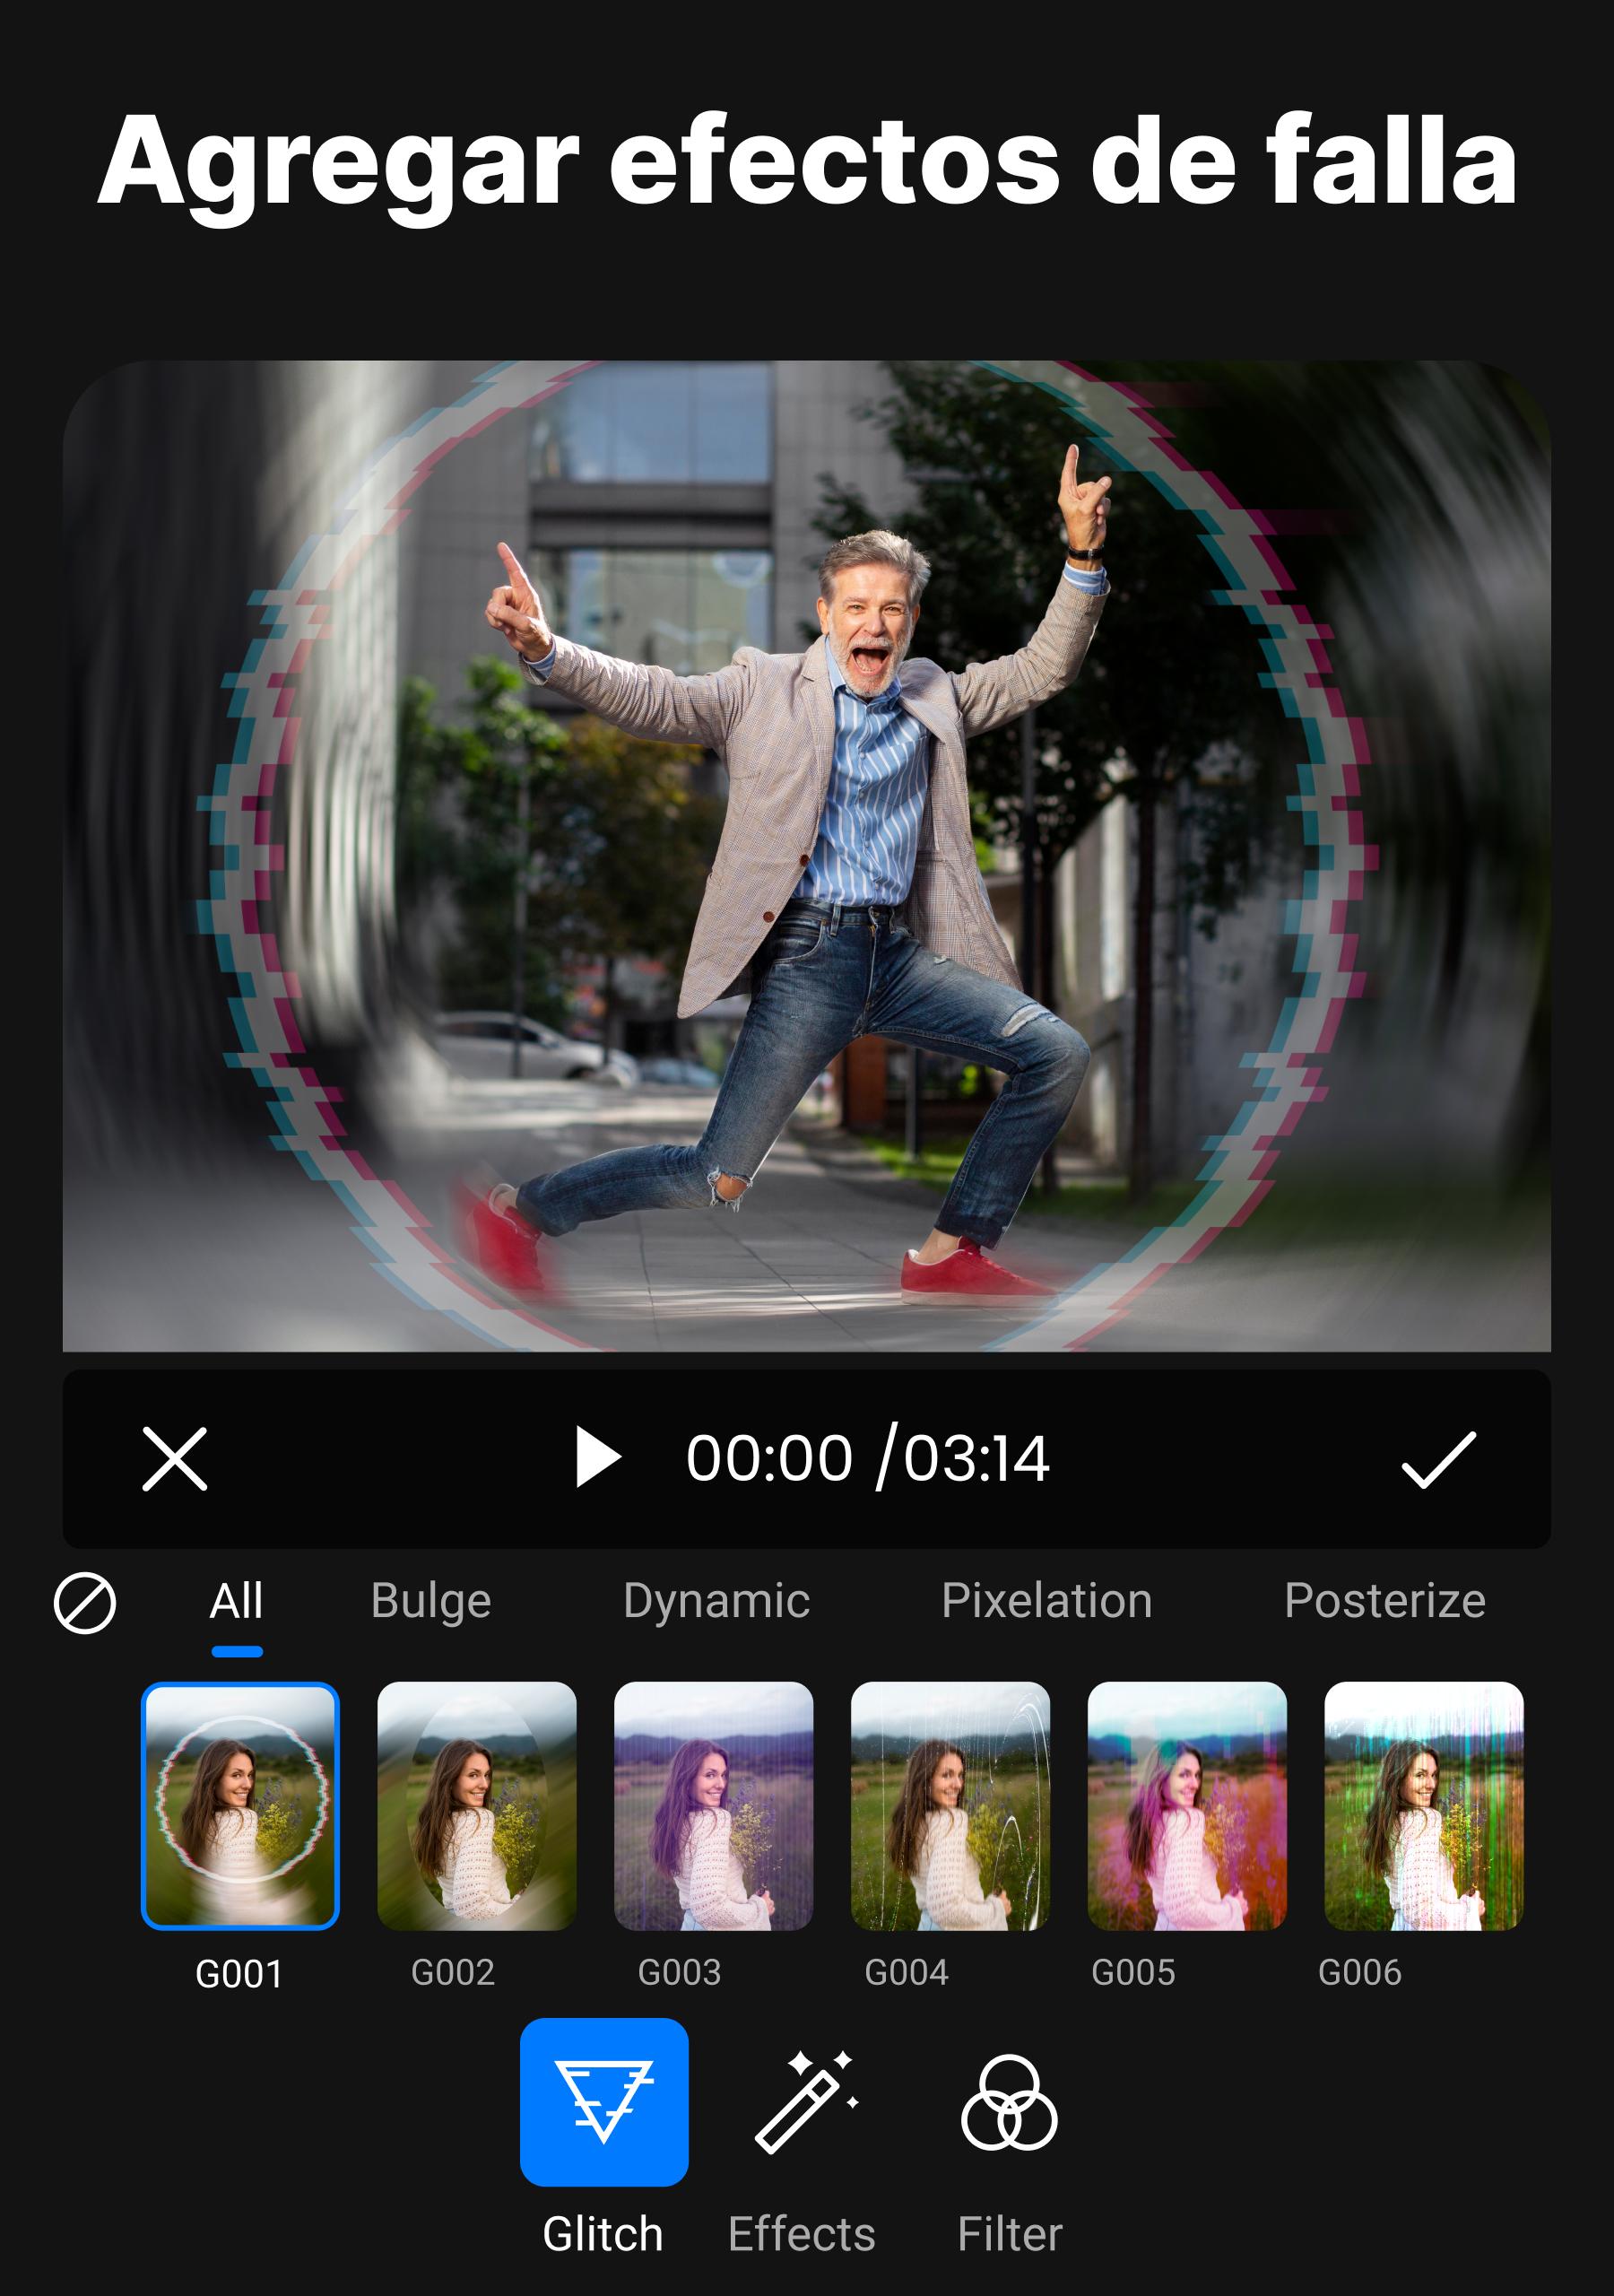Cancel the glitch edit with the X icon
This screenshot has width=1614, height=2296.
click(175, 1459)
